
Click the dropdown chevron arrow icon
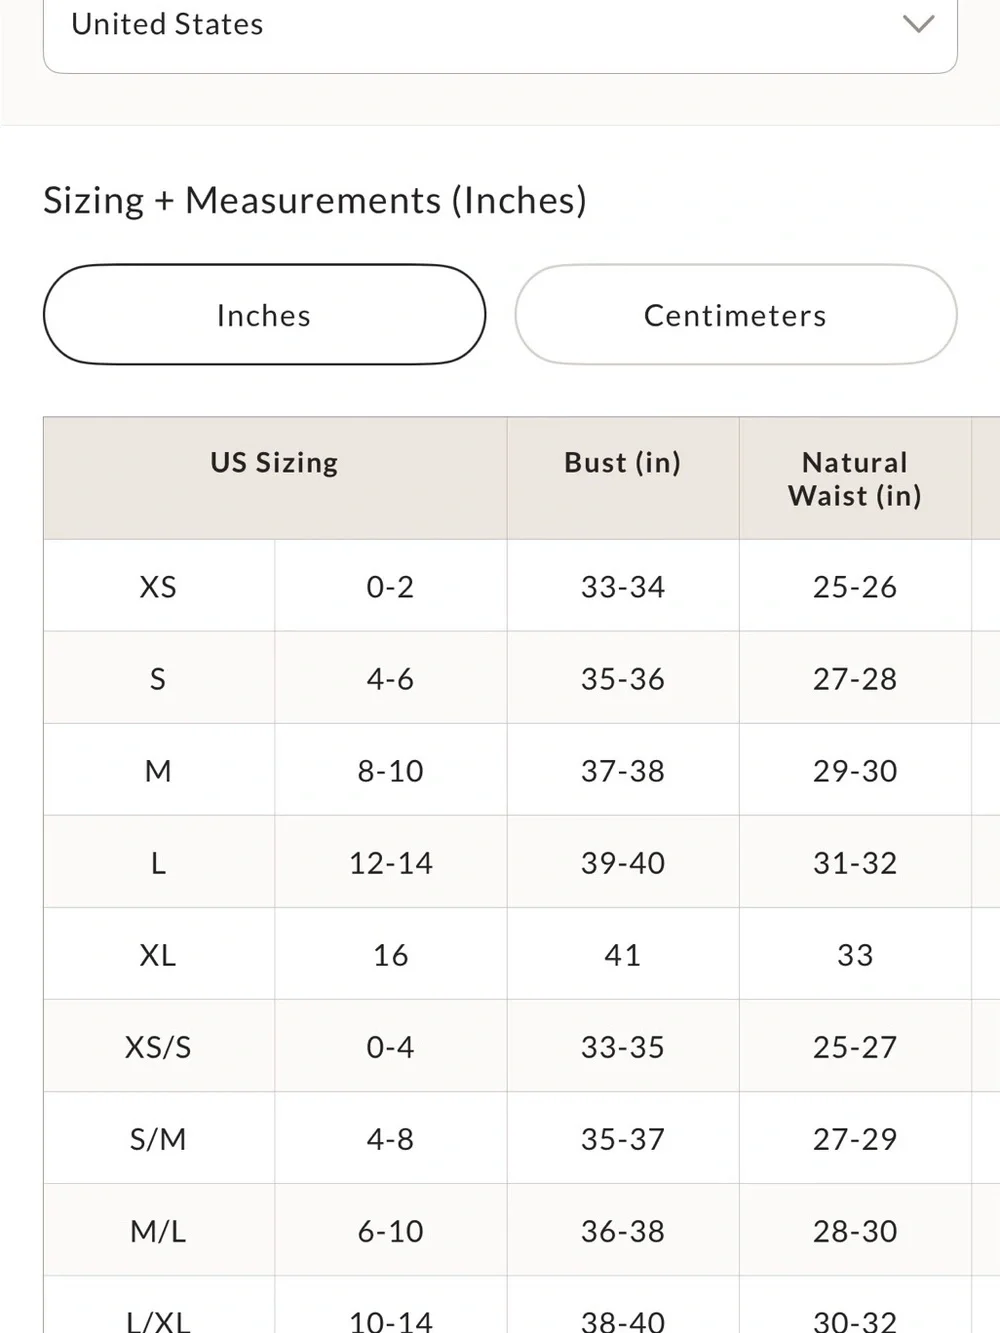[918, 24]
